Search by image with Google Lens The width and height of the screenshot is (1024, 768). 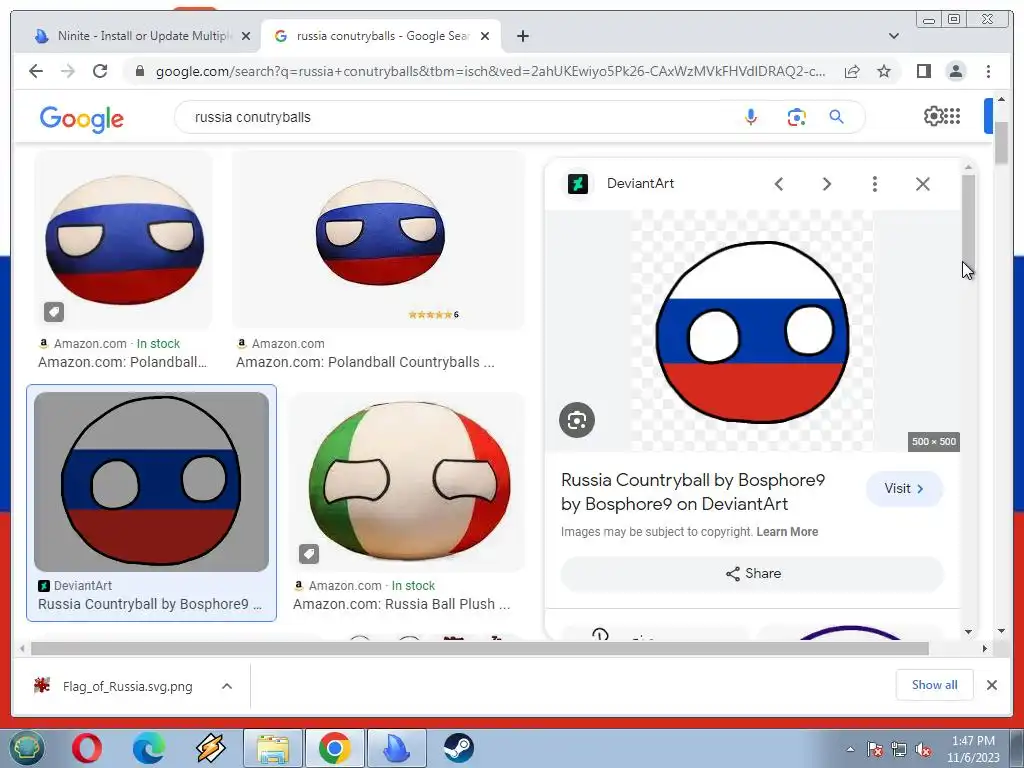[x=796, y=118]
